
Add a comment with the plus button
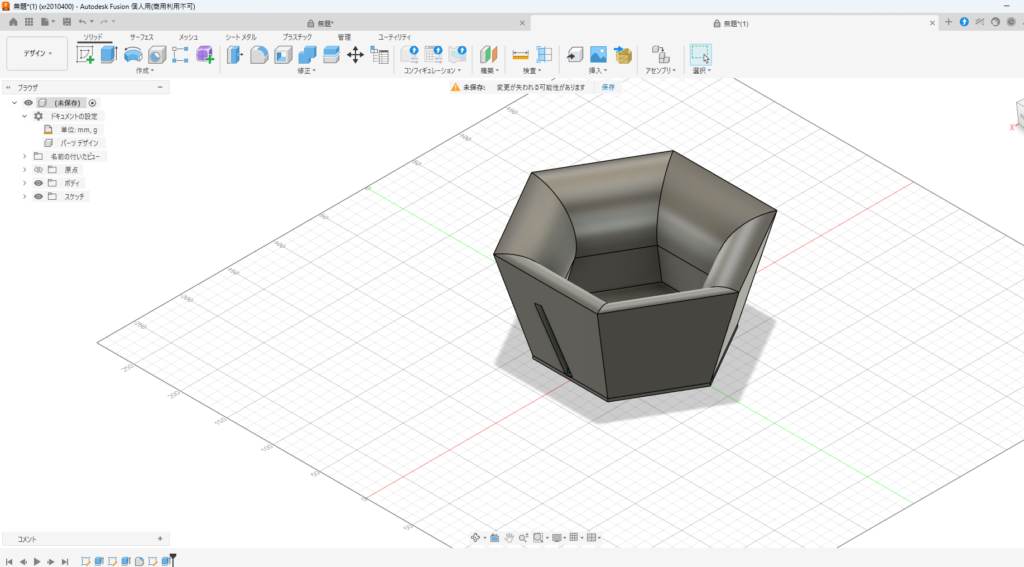160,538
